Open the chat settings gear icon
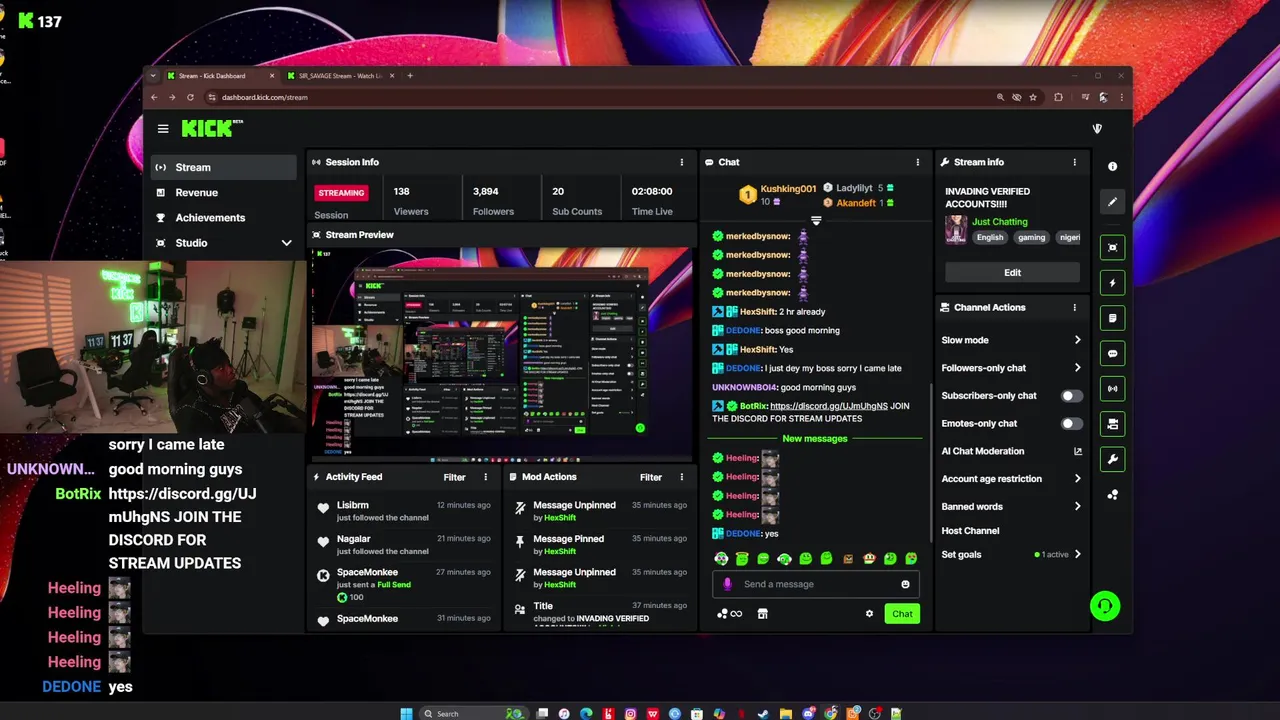 point(869,614)
